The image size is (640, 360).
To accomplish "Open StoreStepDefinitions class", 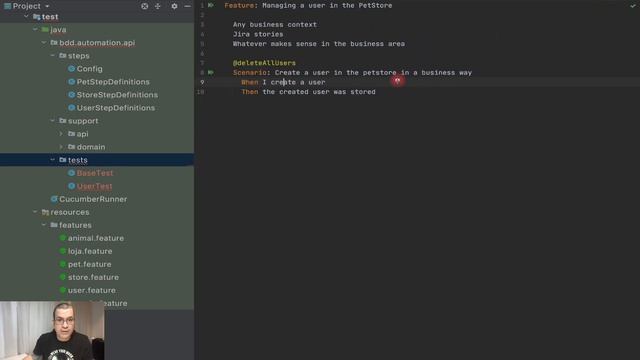I will (117, 95).
